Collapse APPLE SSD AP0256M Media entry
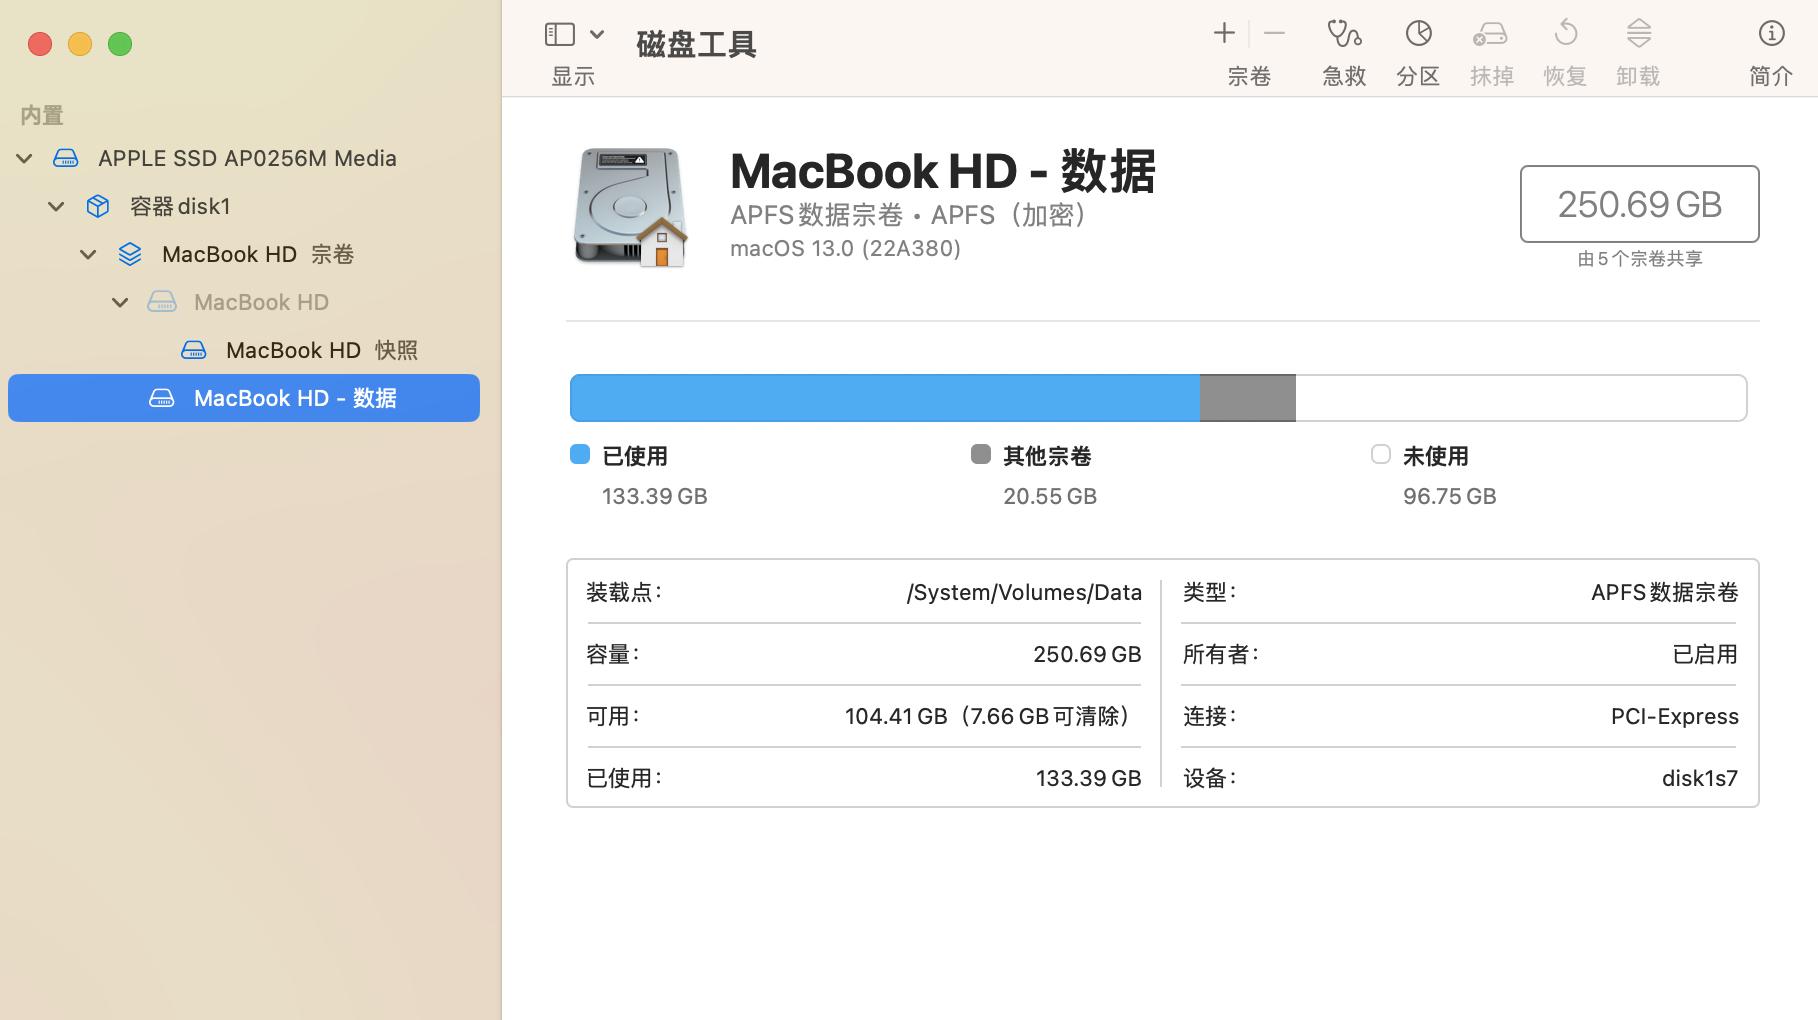This screenshot has width=1818, height=1020. pyautogui.click(x=23, y=157)
